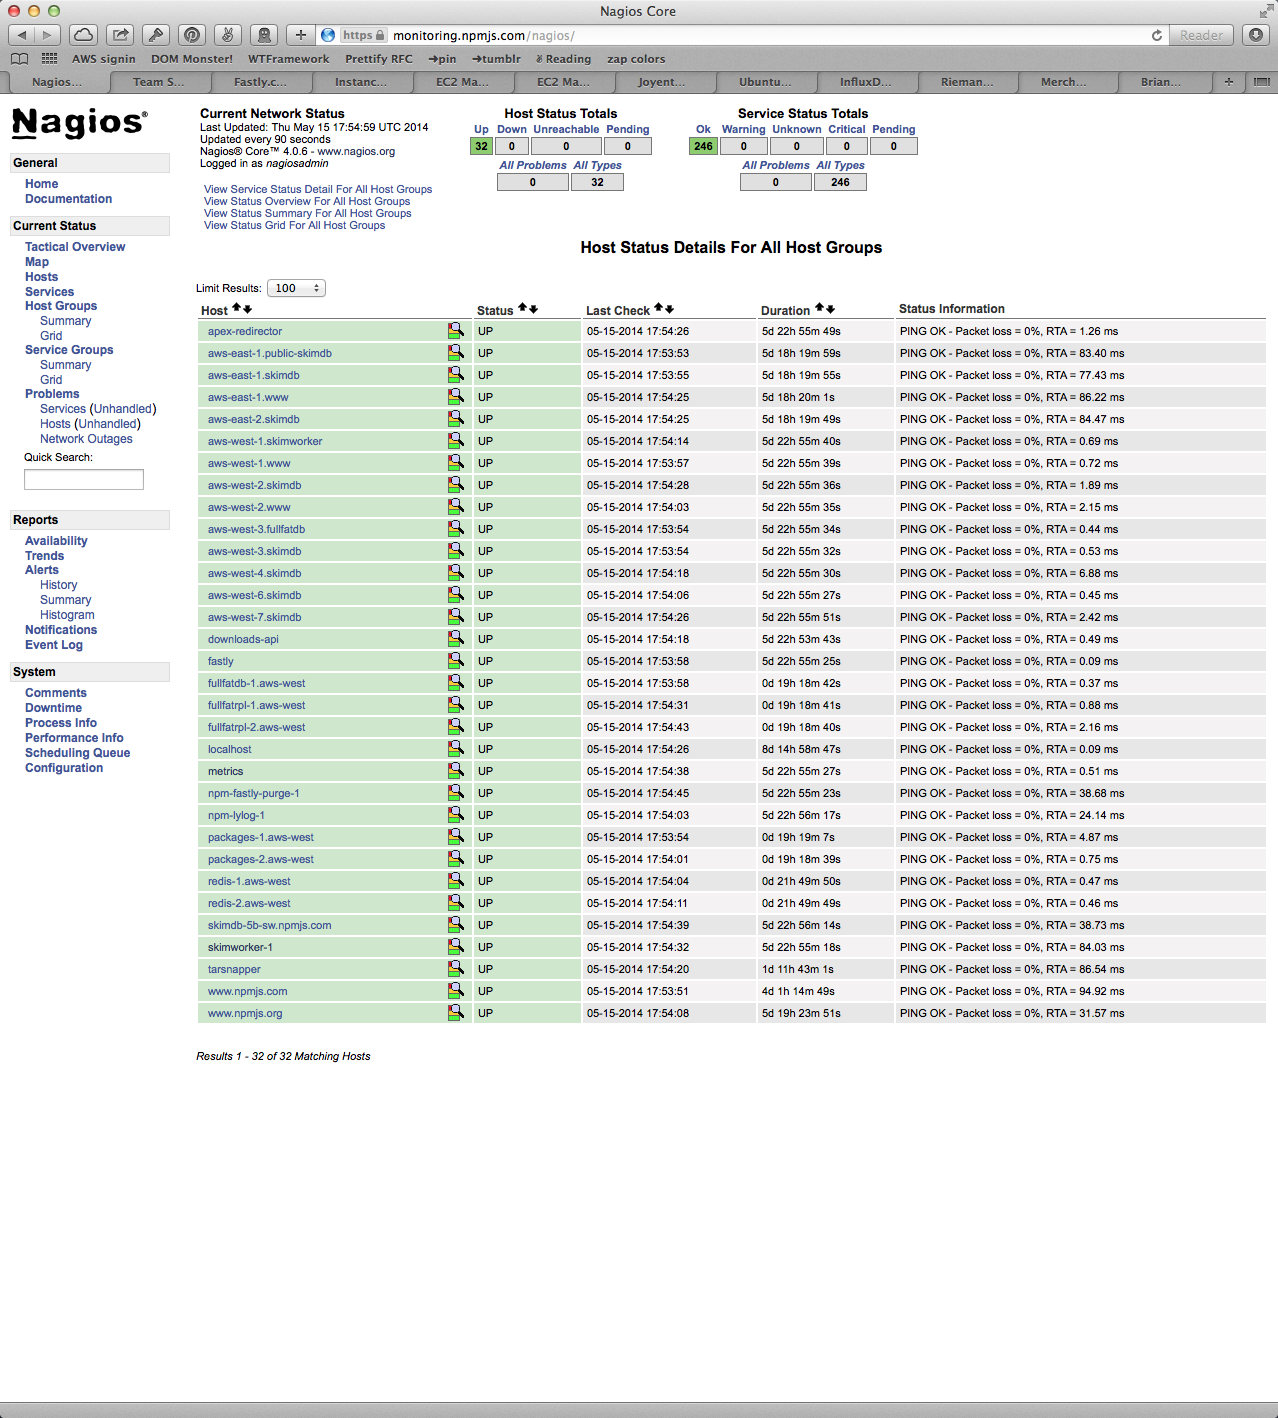Open extended info icon next to www.npmjs.org
Viewport: 1278px width, 1418px height.
coord(456,1012)
